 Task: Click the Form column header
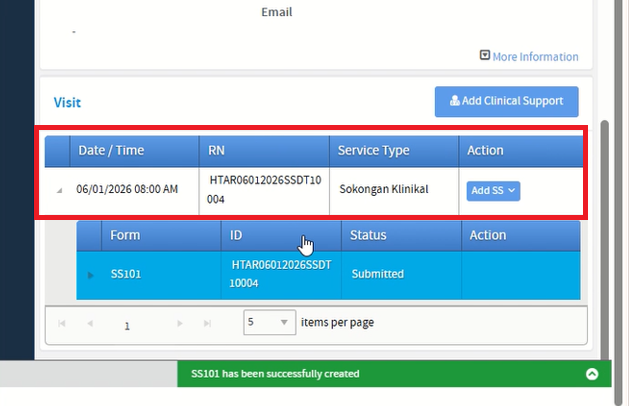tap(125, 236)
